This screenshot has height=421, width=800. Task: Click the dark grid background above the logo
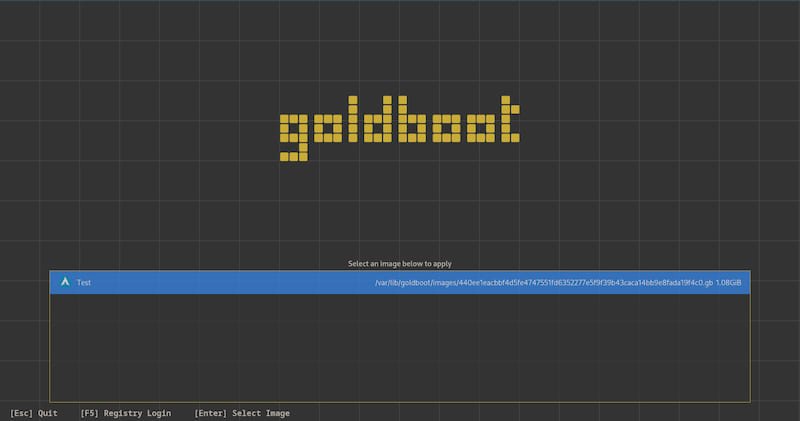[x=400, y=50]
